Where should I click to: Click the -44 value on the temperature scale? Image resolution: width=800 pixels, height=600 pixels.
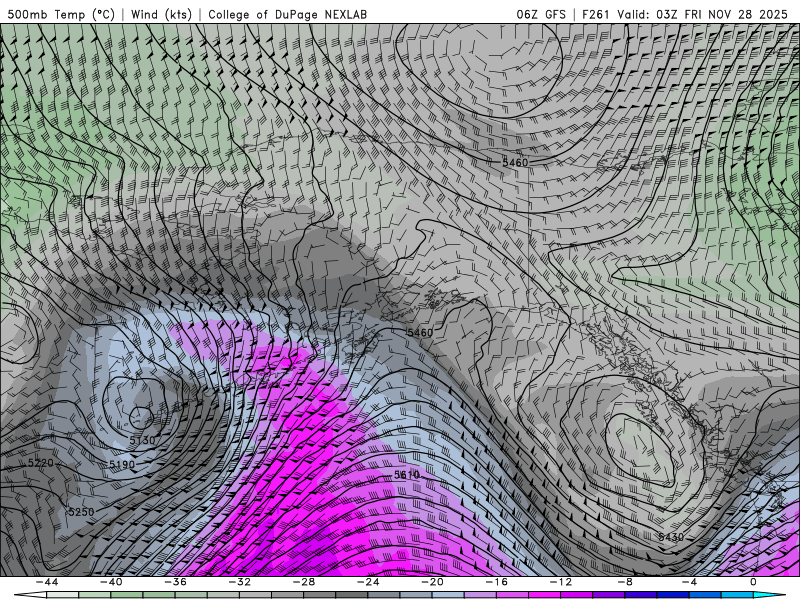click(47, 582)
